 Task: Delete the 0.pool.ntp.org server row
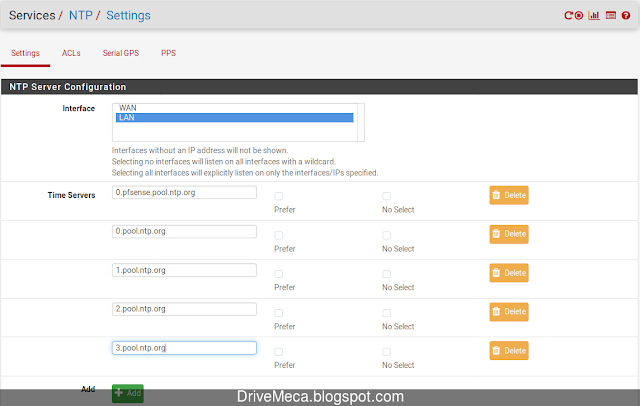coord(509,234)
